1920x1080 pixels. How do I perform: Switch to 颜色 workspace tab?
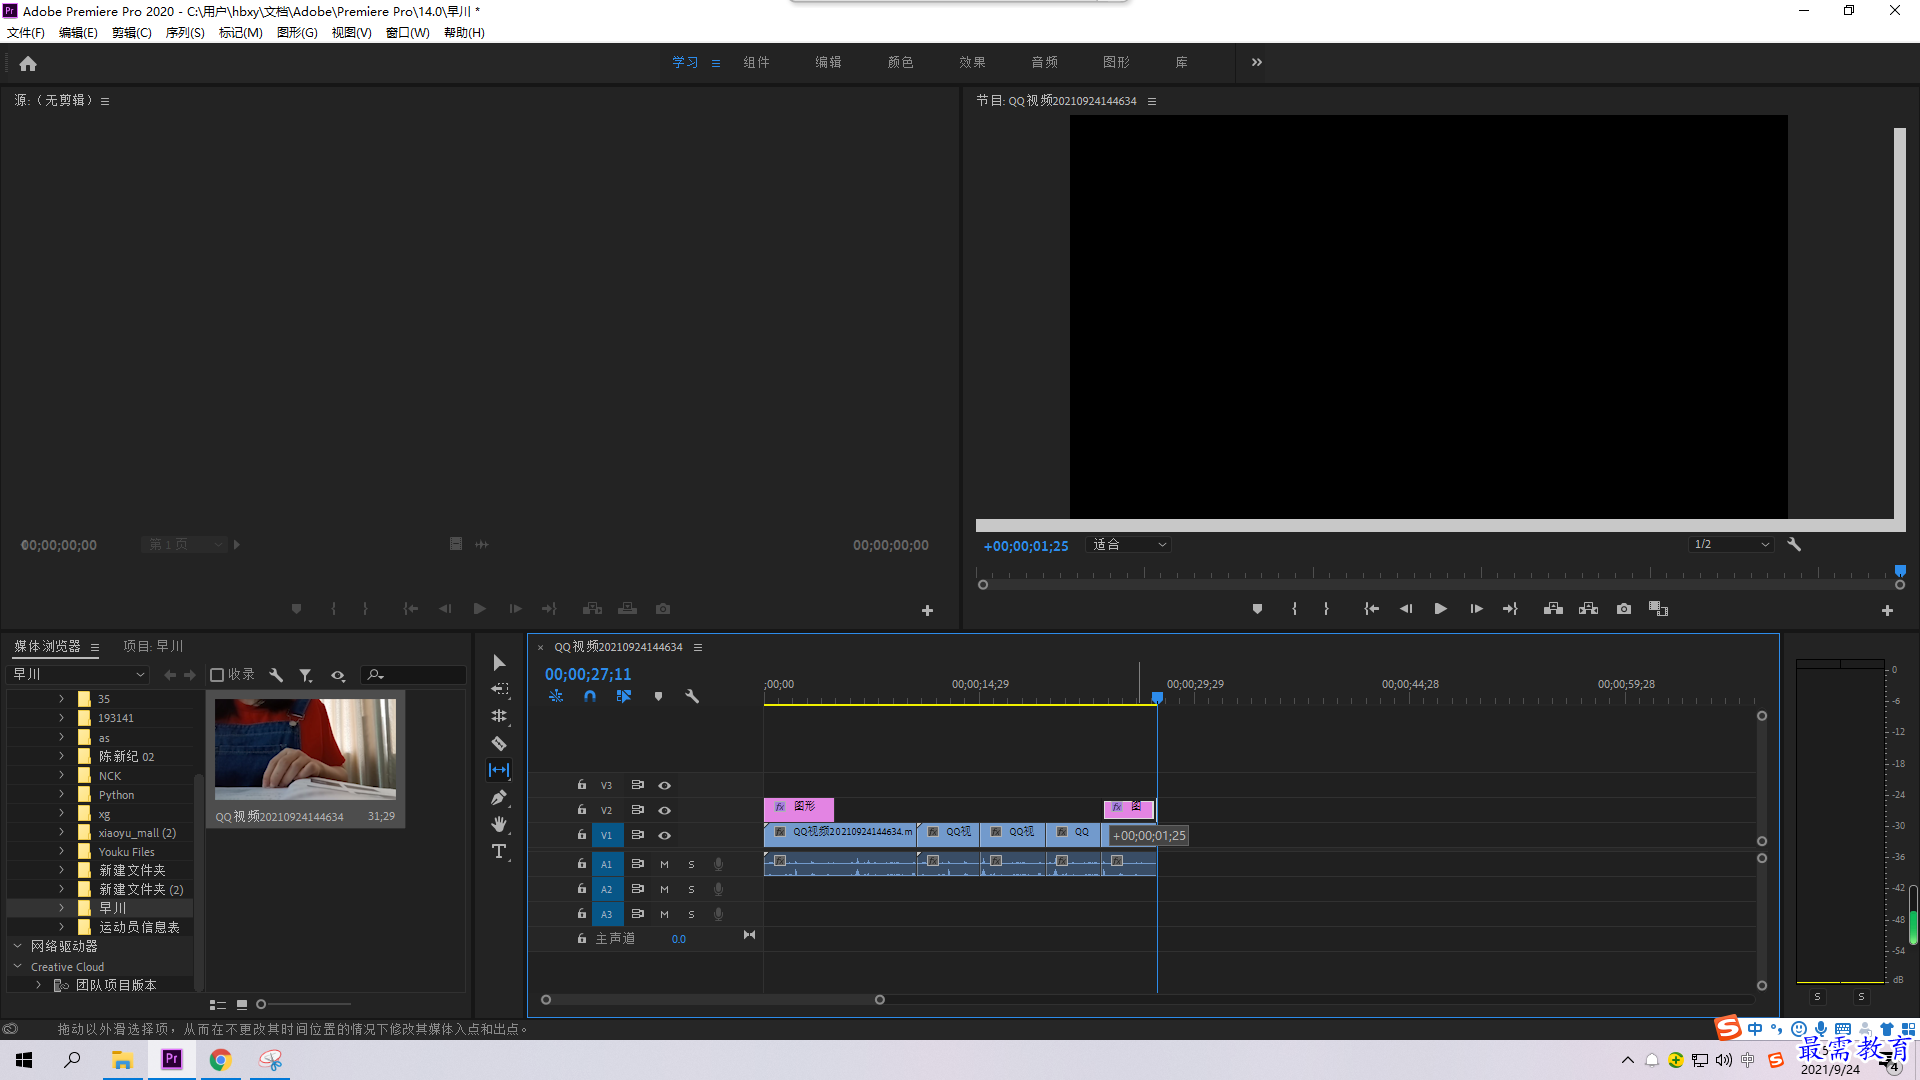click(x=900, y=62)
